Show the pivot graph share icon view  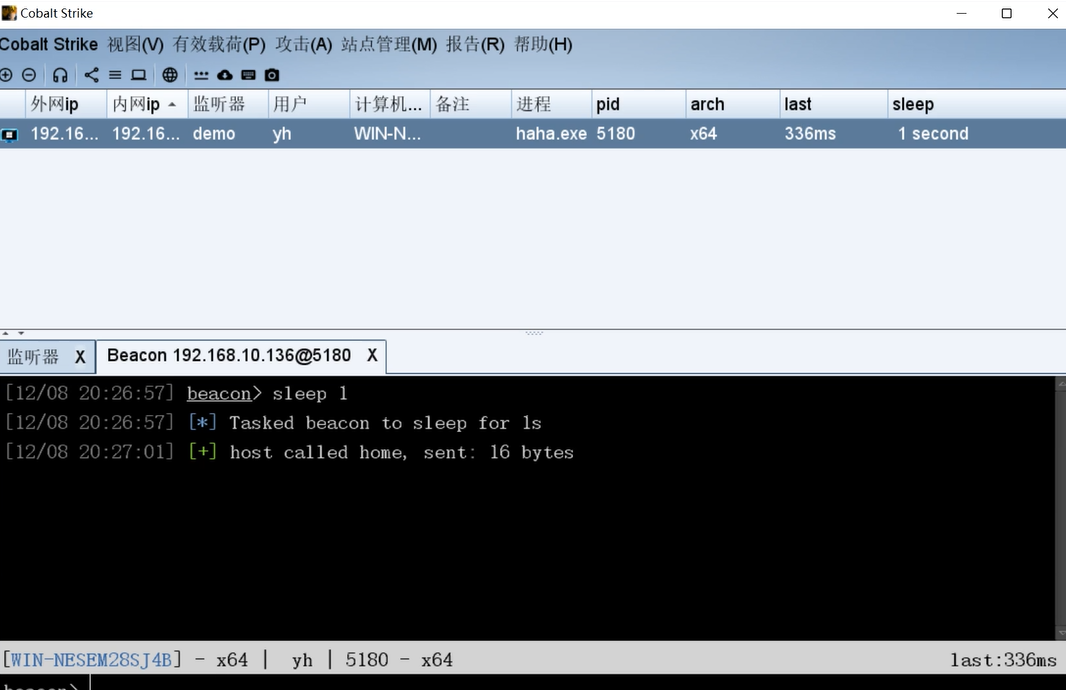(x=91, y=75)
